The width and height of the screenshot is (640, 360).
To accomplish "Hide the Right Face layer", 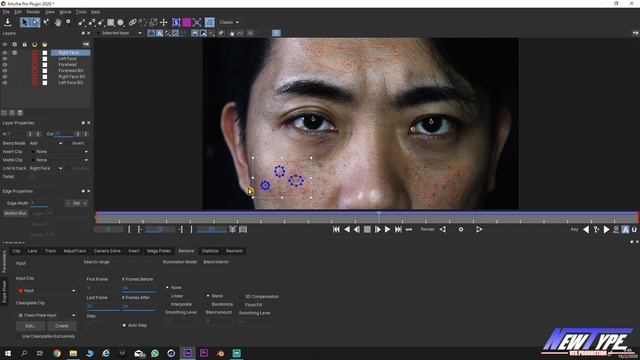I will (x=4, y=53).
